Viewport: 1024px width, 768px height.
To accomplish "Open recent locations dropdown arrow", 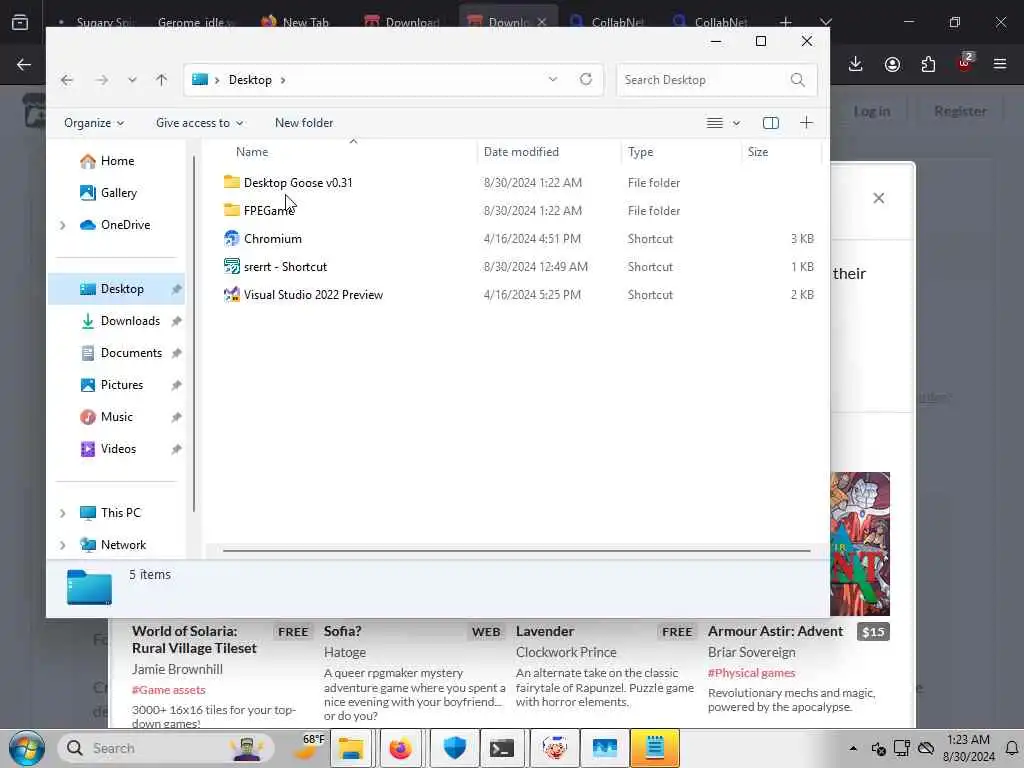I will [x=132, y=80].
